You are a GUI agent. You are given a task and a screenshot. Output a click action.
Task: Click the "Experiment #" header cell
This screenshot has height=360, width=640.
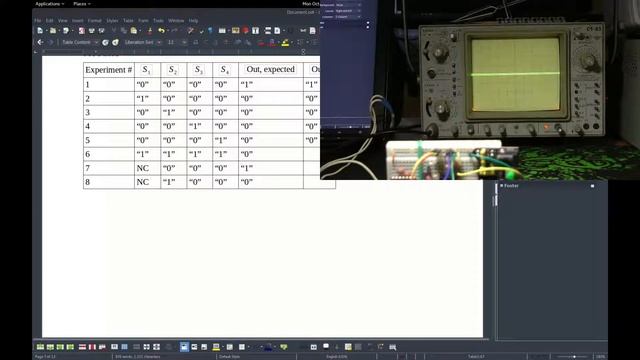click(109, 70)
